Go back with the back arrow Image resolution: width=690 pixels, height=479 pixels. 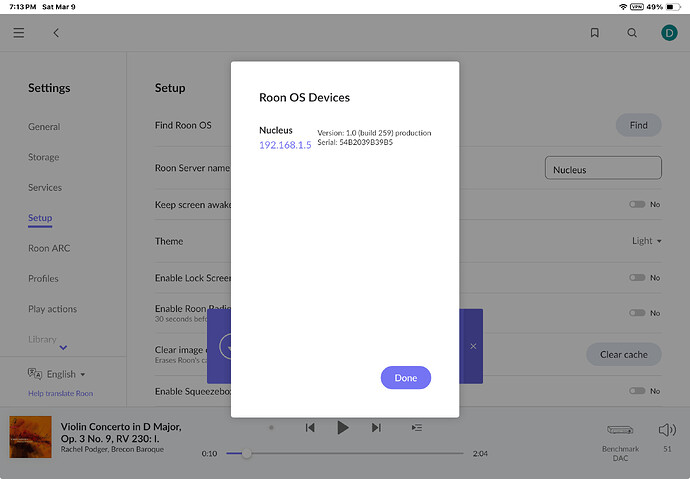pyautogui.click(x=56, y=33)
